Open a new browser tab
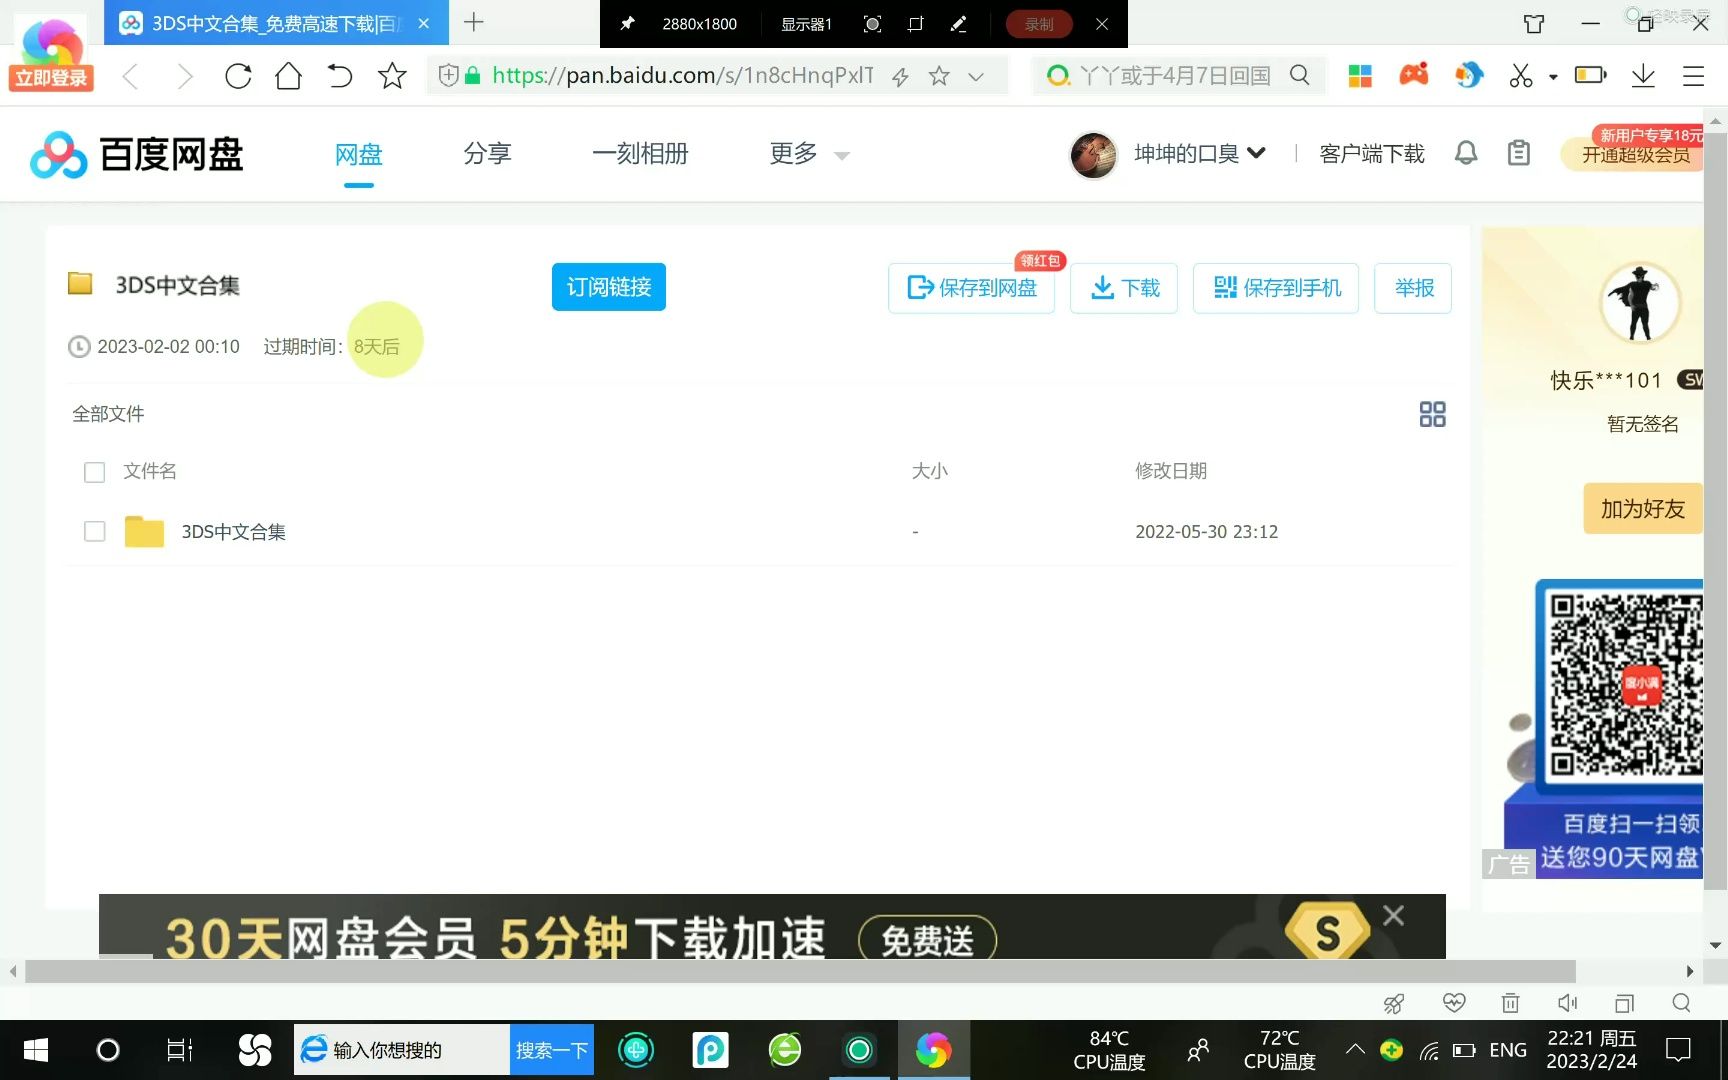This screenshot has height=1080, width=1728. click(x=474, y=22)
